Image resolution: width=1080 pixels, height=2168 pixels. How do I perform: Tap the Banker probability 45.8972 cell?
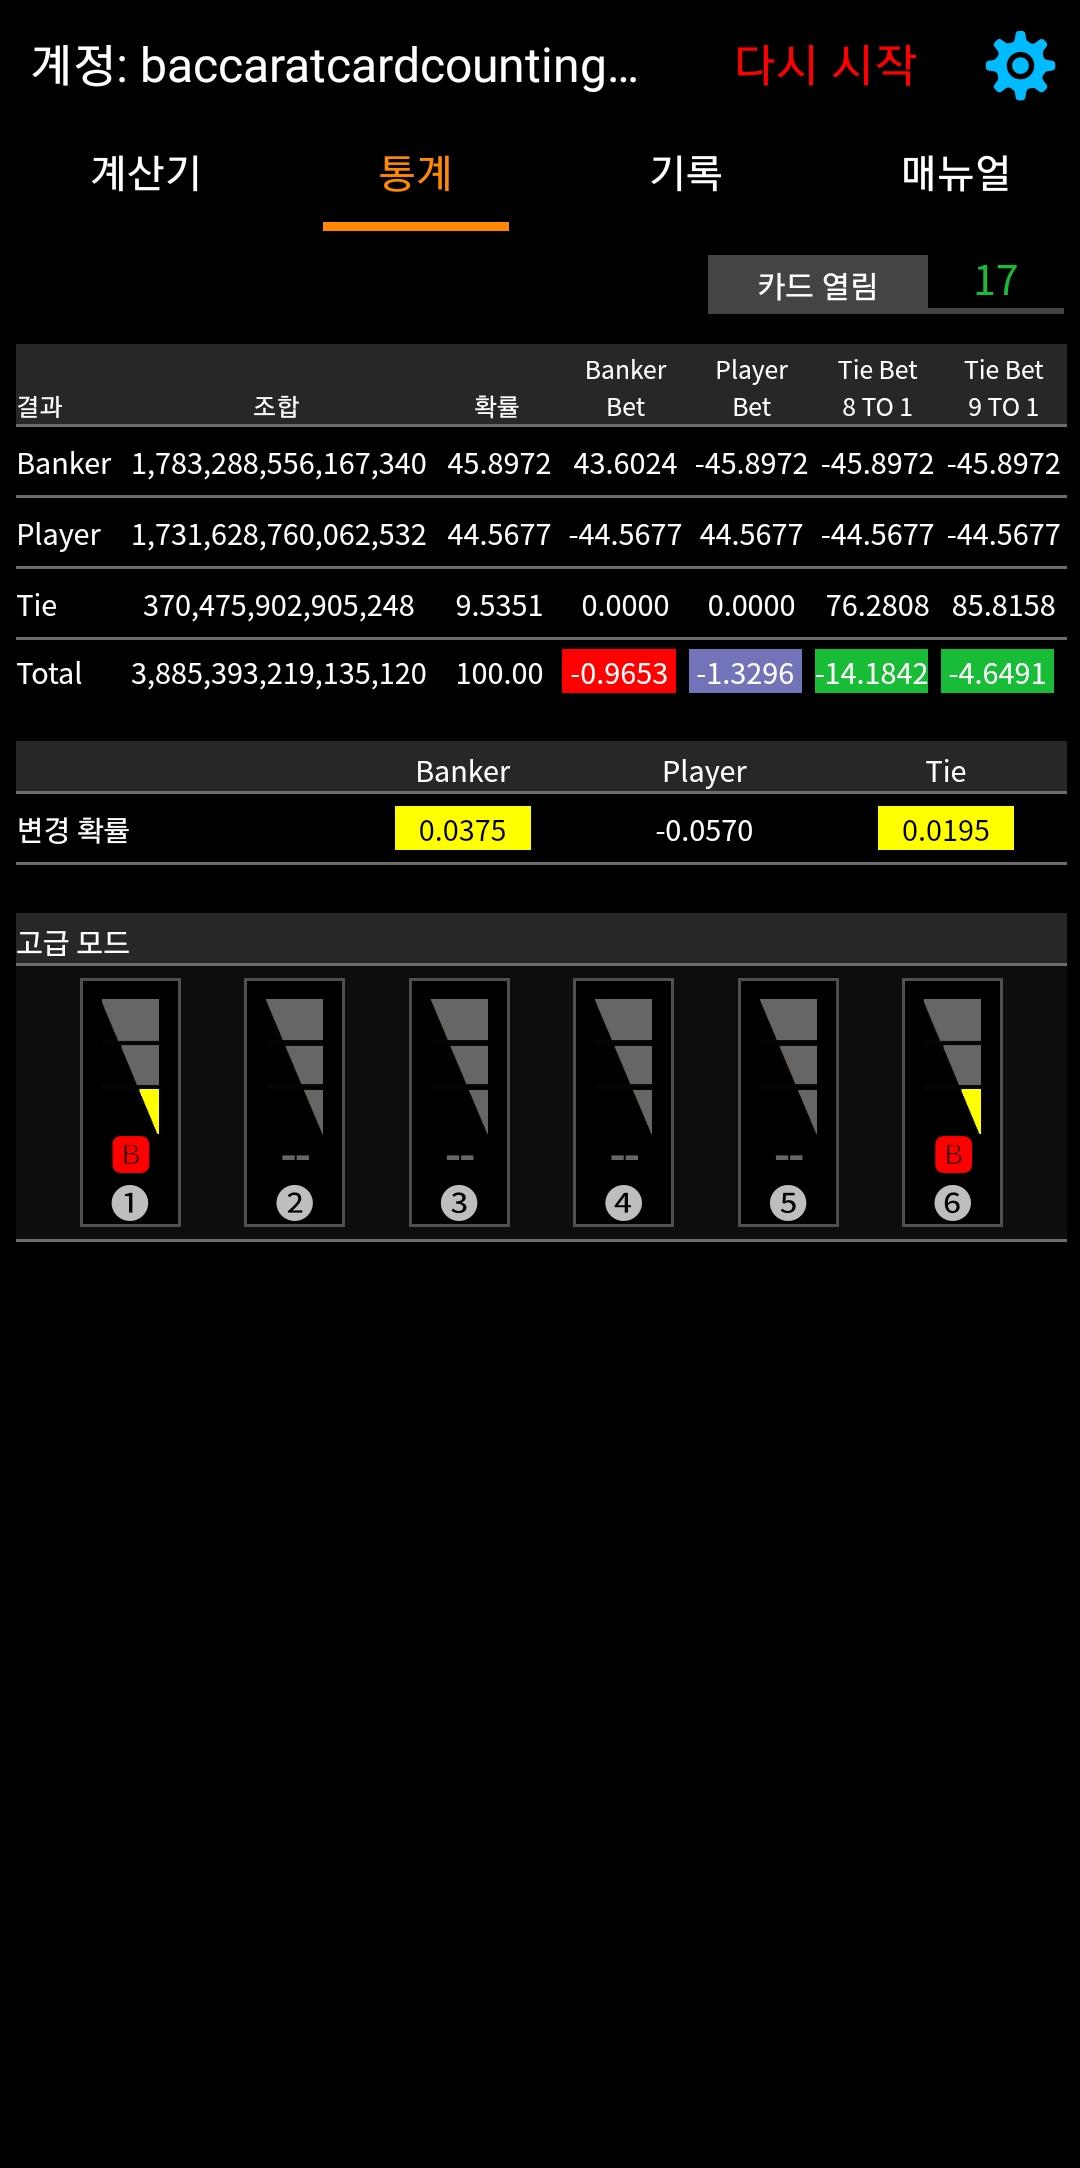point(499,464)
